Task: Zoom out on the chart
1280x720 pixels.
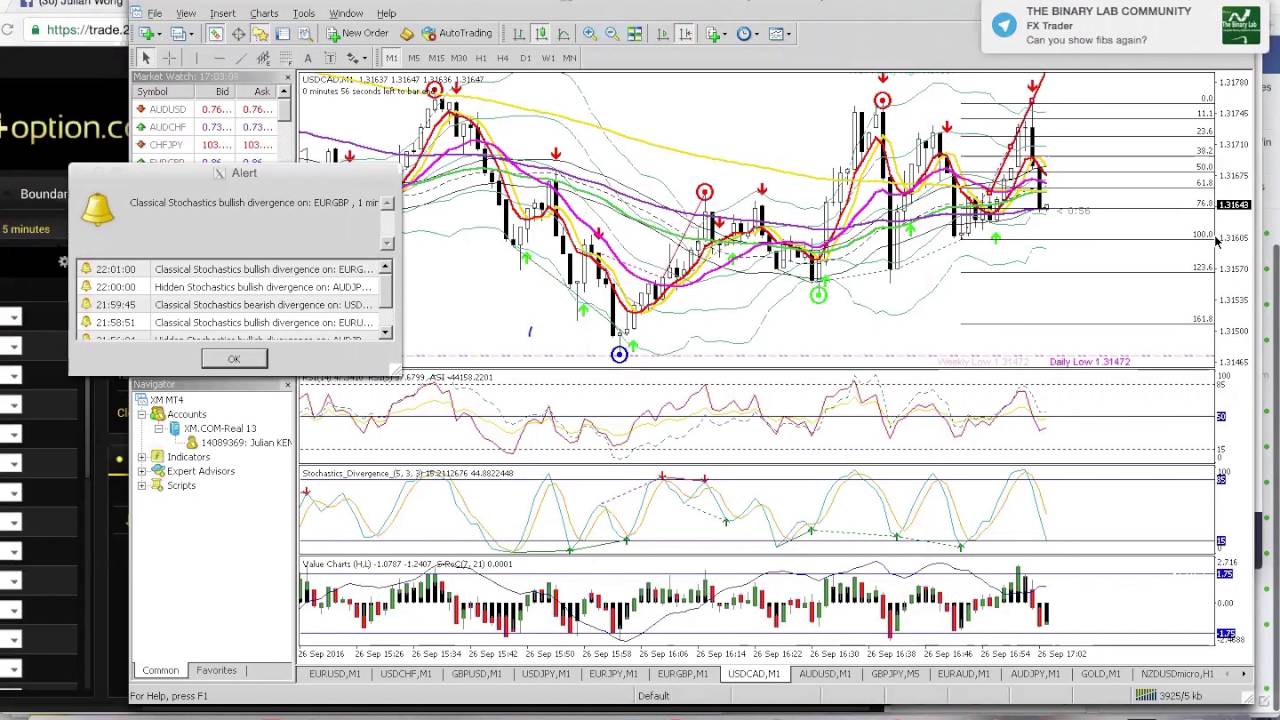Action: pyautogui.click(x=612, y=34)
